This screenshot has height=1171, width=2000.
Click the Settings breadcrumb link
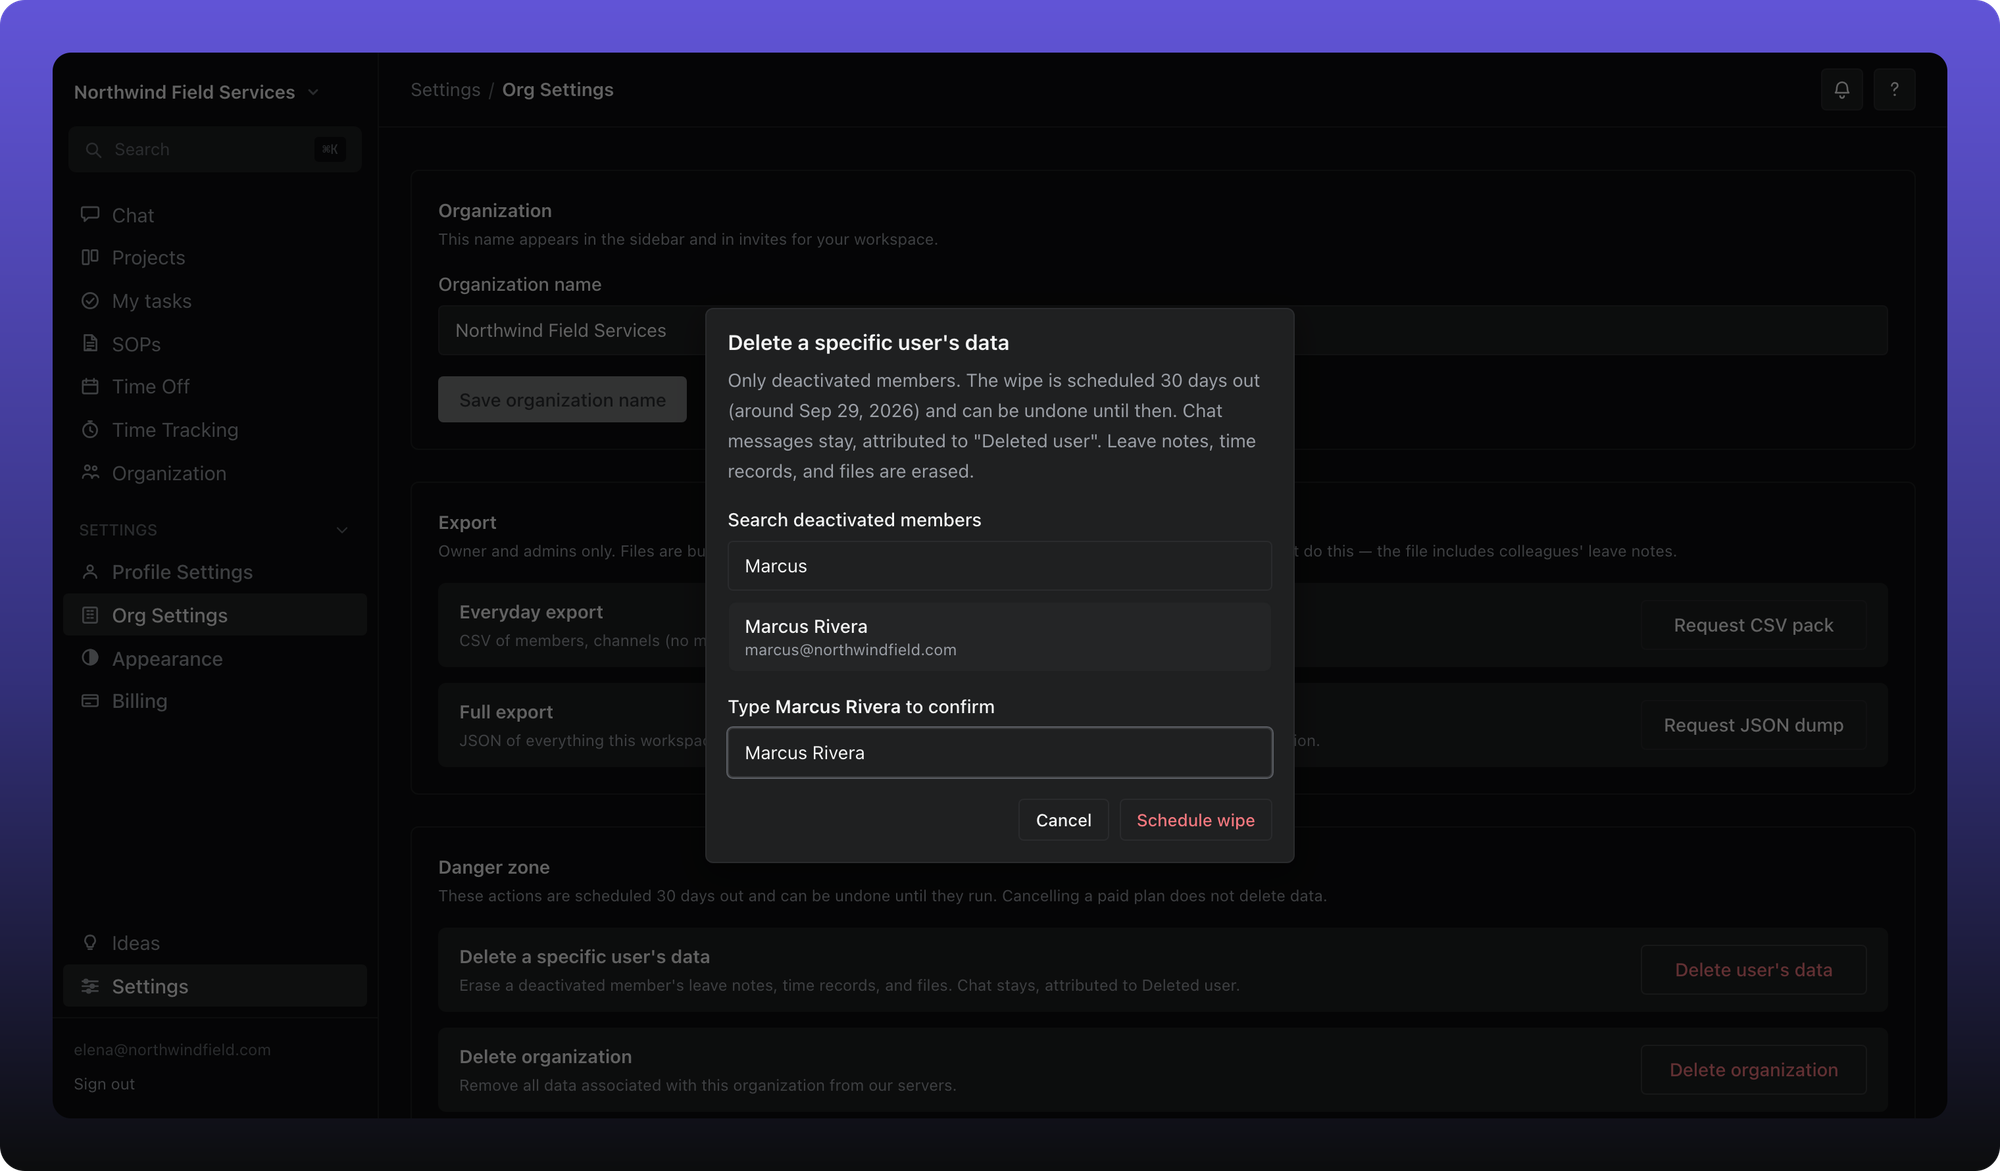[445, 90]
